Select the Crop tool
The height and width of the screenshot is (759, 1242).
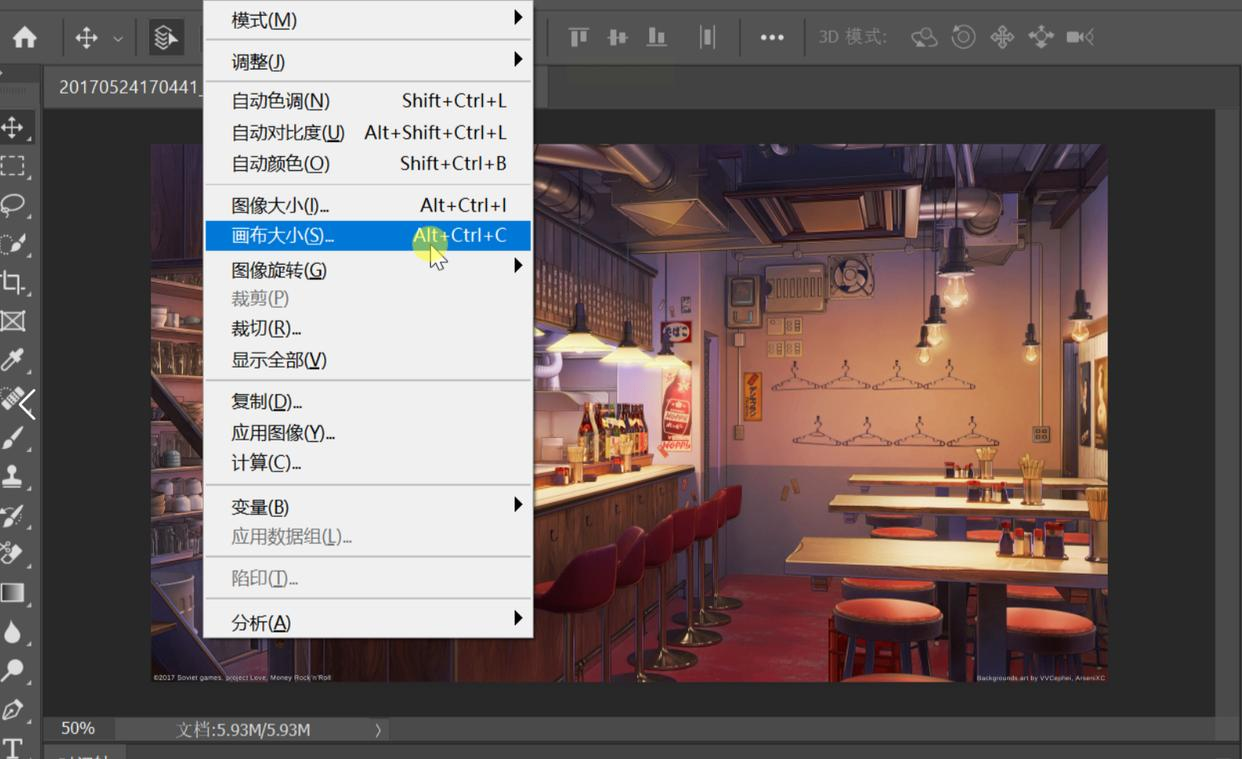pos(13,282)
